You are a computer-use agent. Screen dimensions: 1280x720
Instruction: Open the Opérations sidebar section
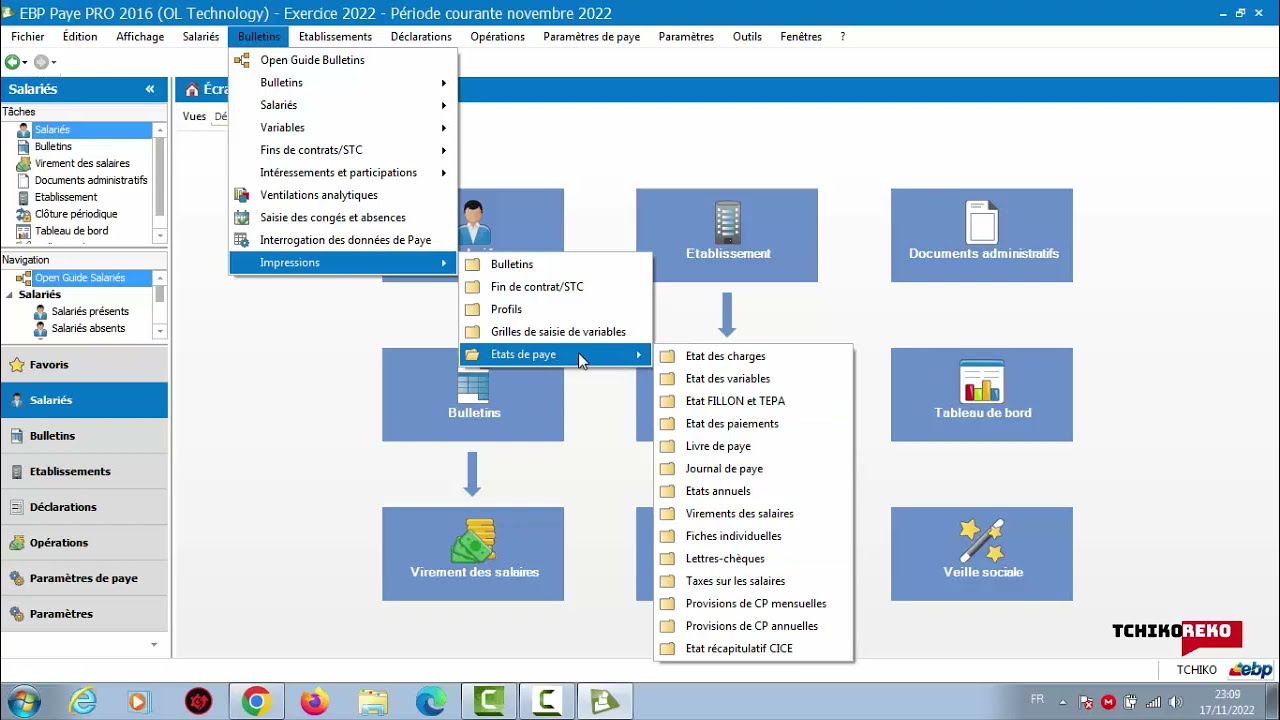[85, 543]
